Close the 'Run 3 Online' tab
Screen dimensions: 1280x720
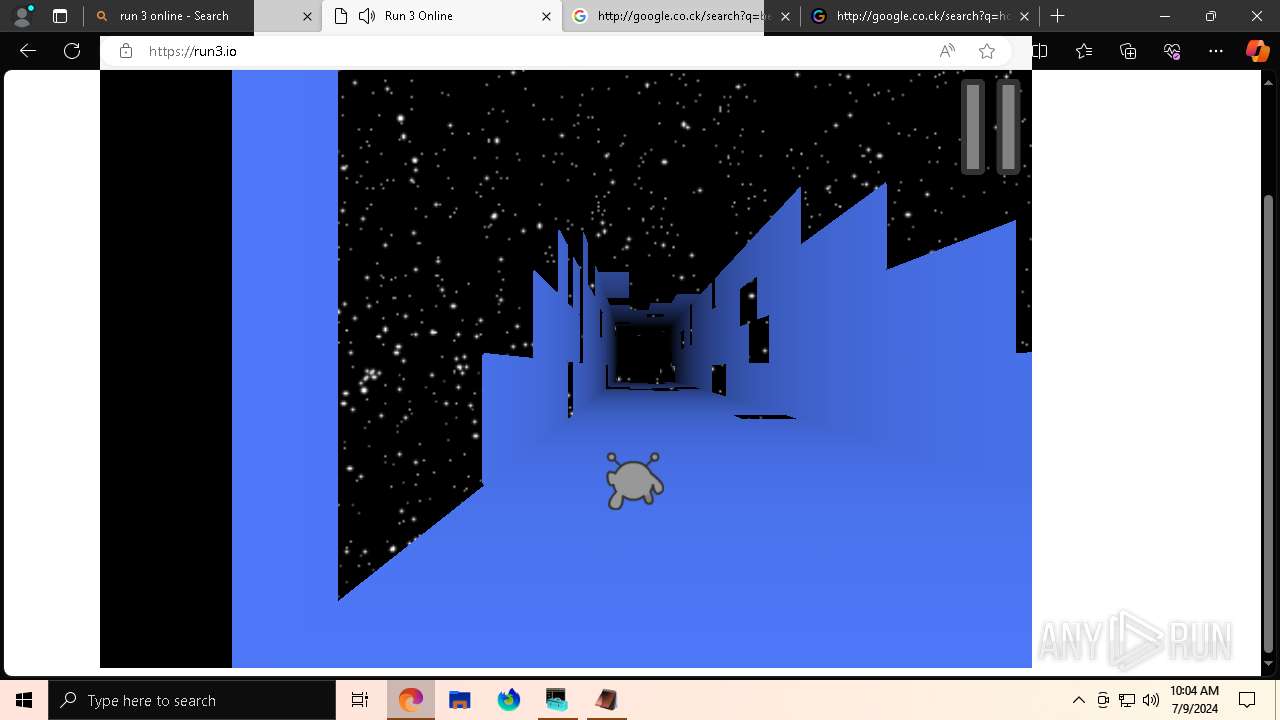click(546, 16)
